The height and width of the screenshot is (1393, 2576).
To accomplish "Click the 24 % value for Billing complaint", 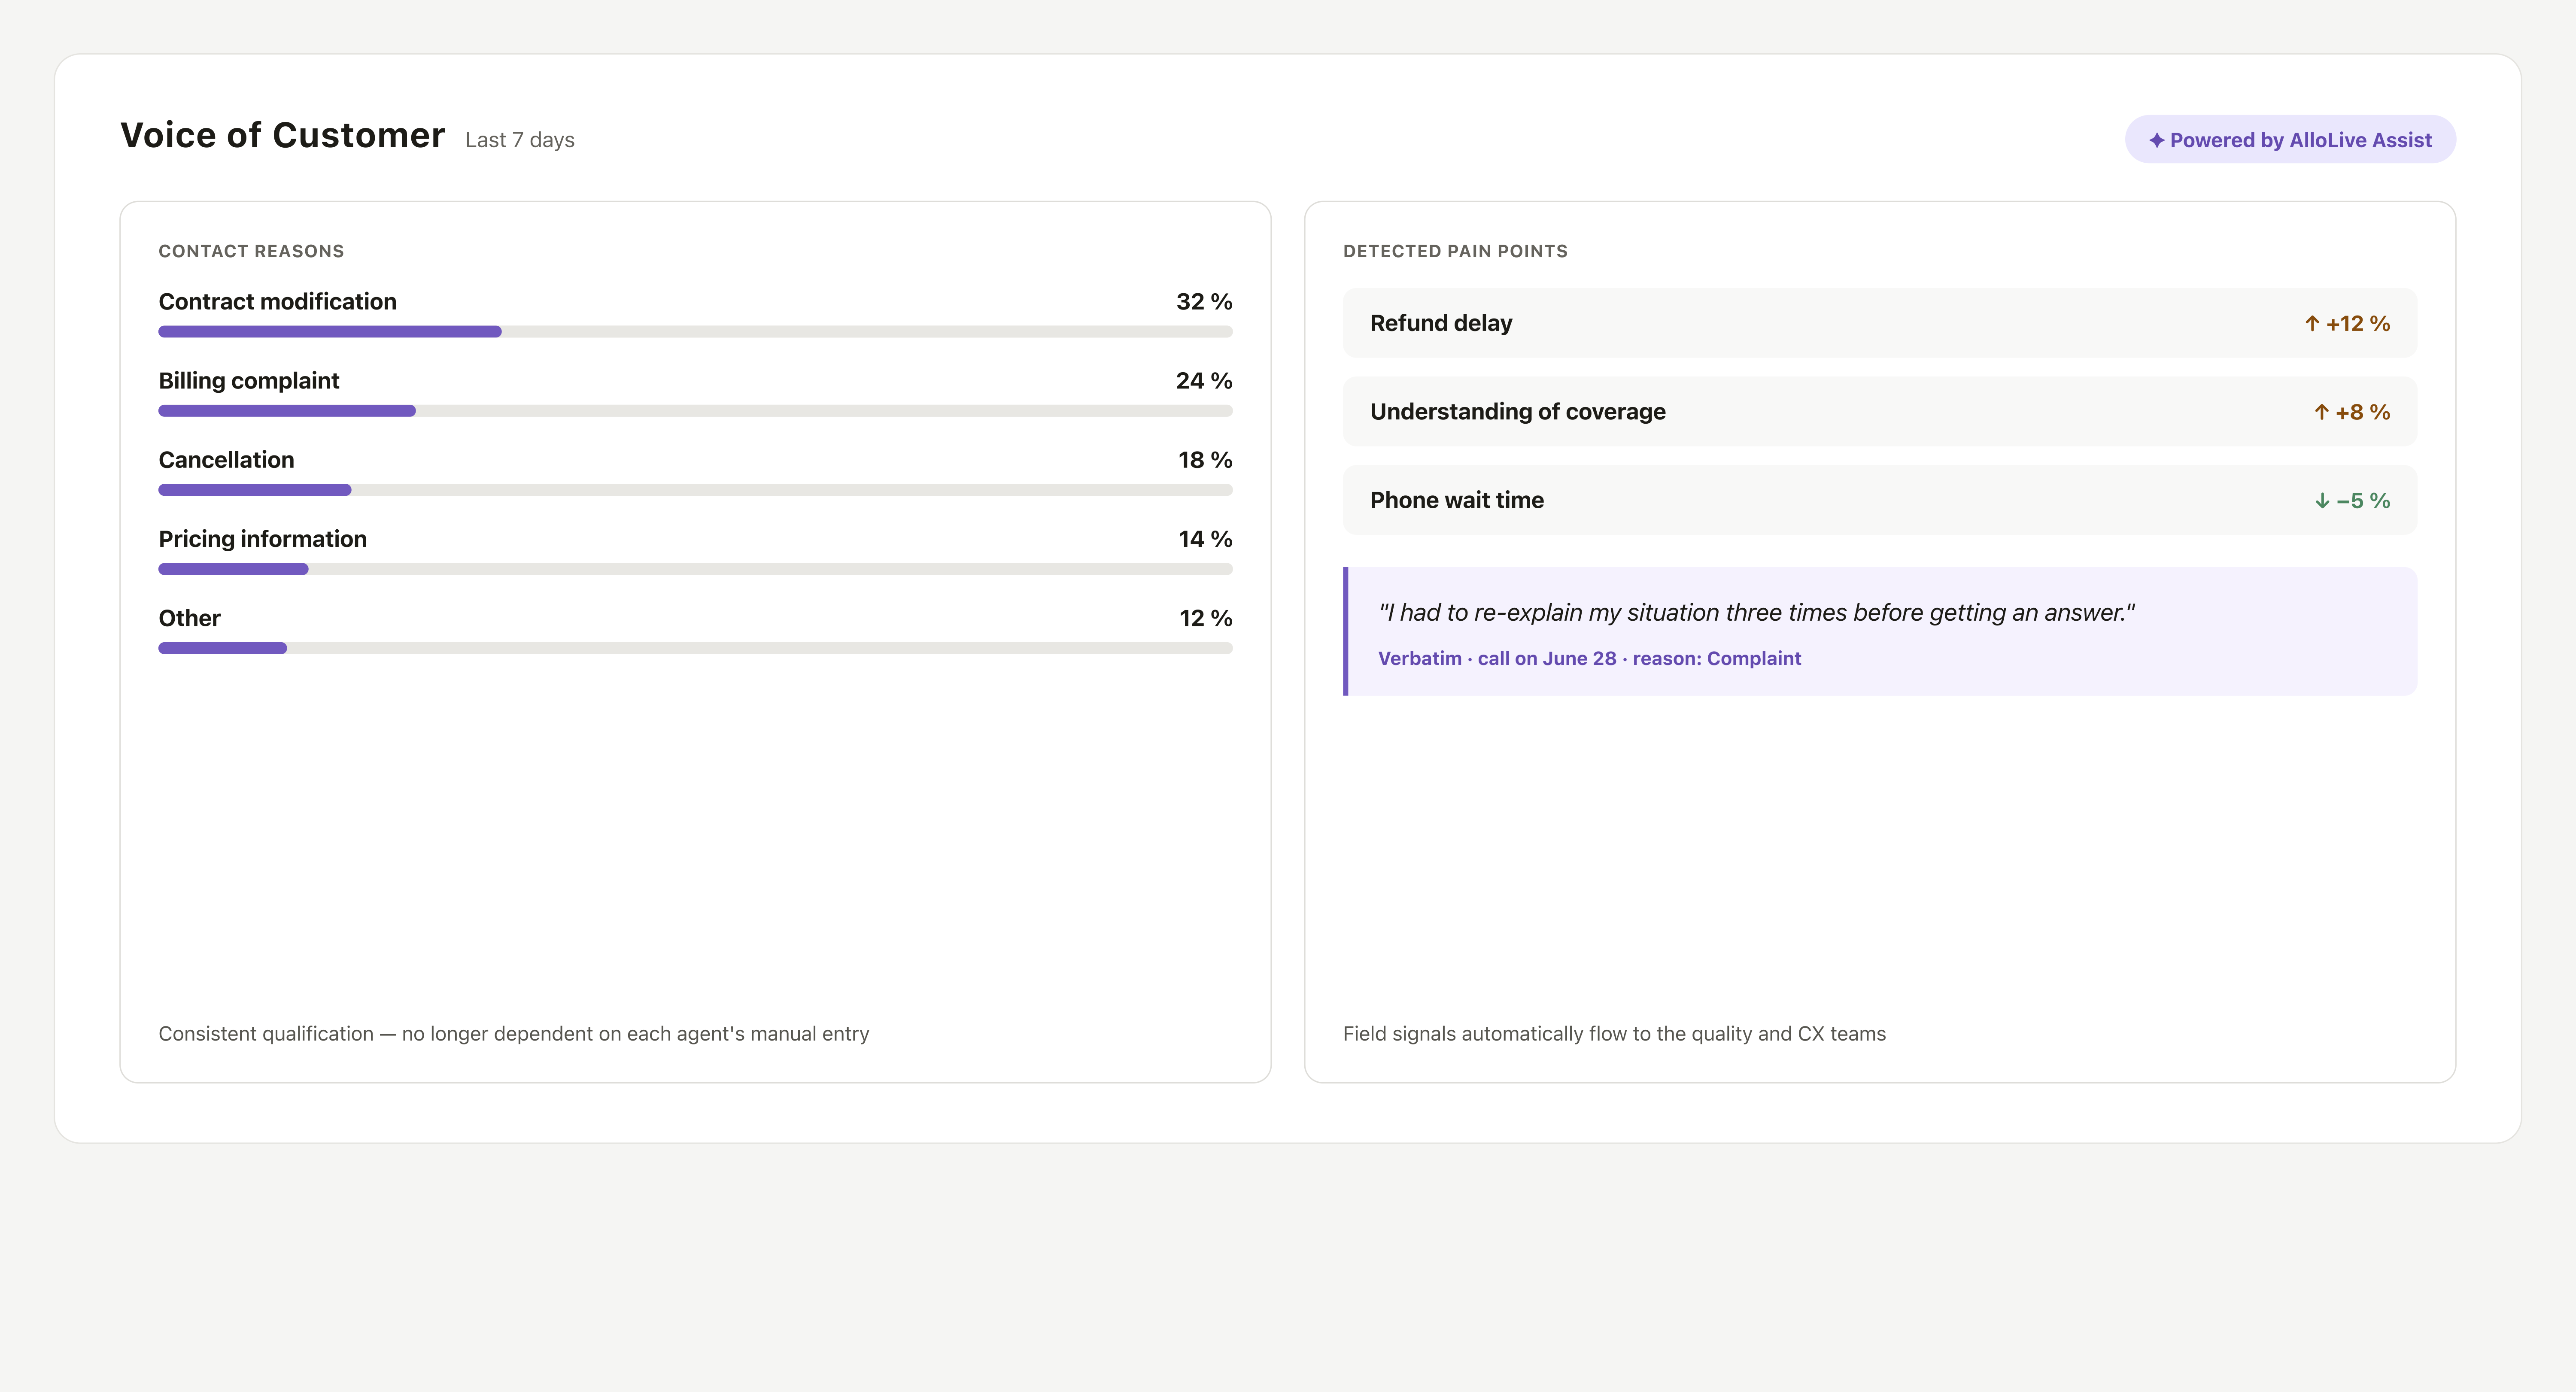I will coord(1204,381).
